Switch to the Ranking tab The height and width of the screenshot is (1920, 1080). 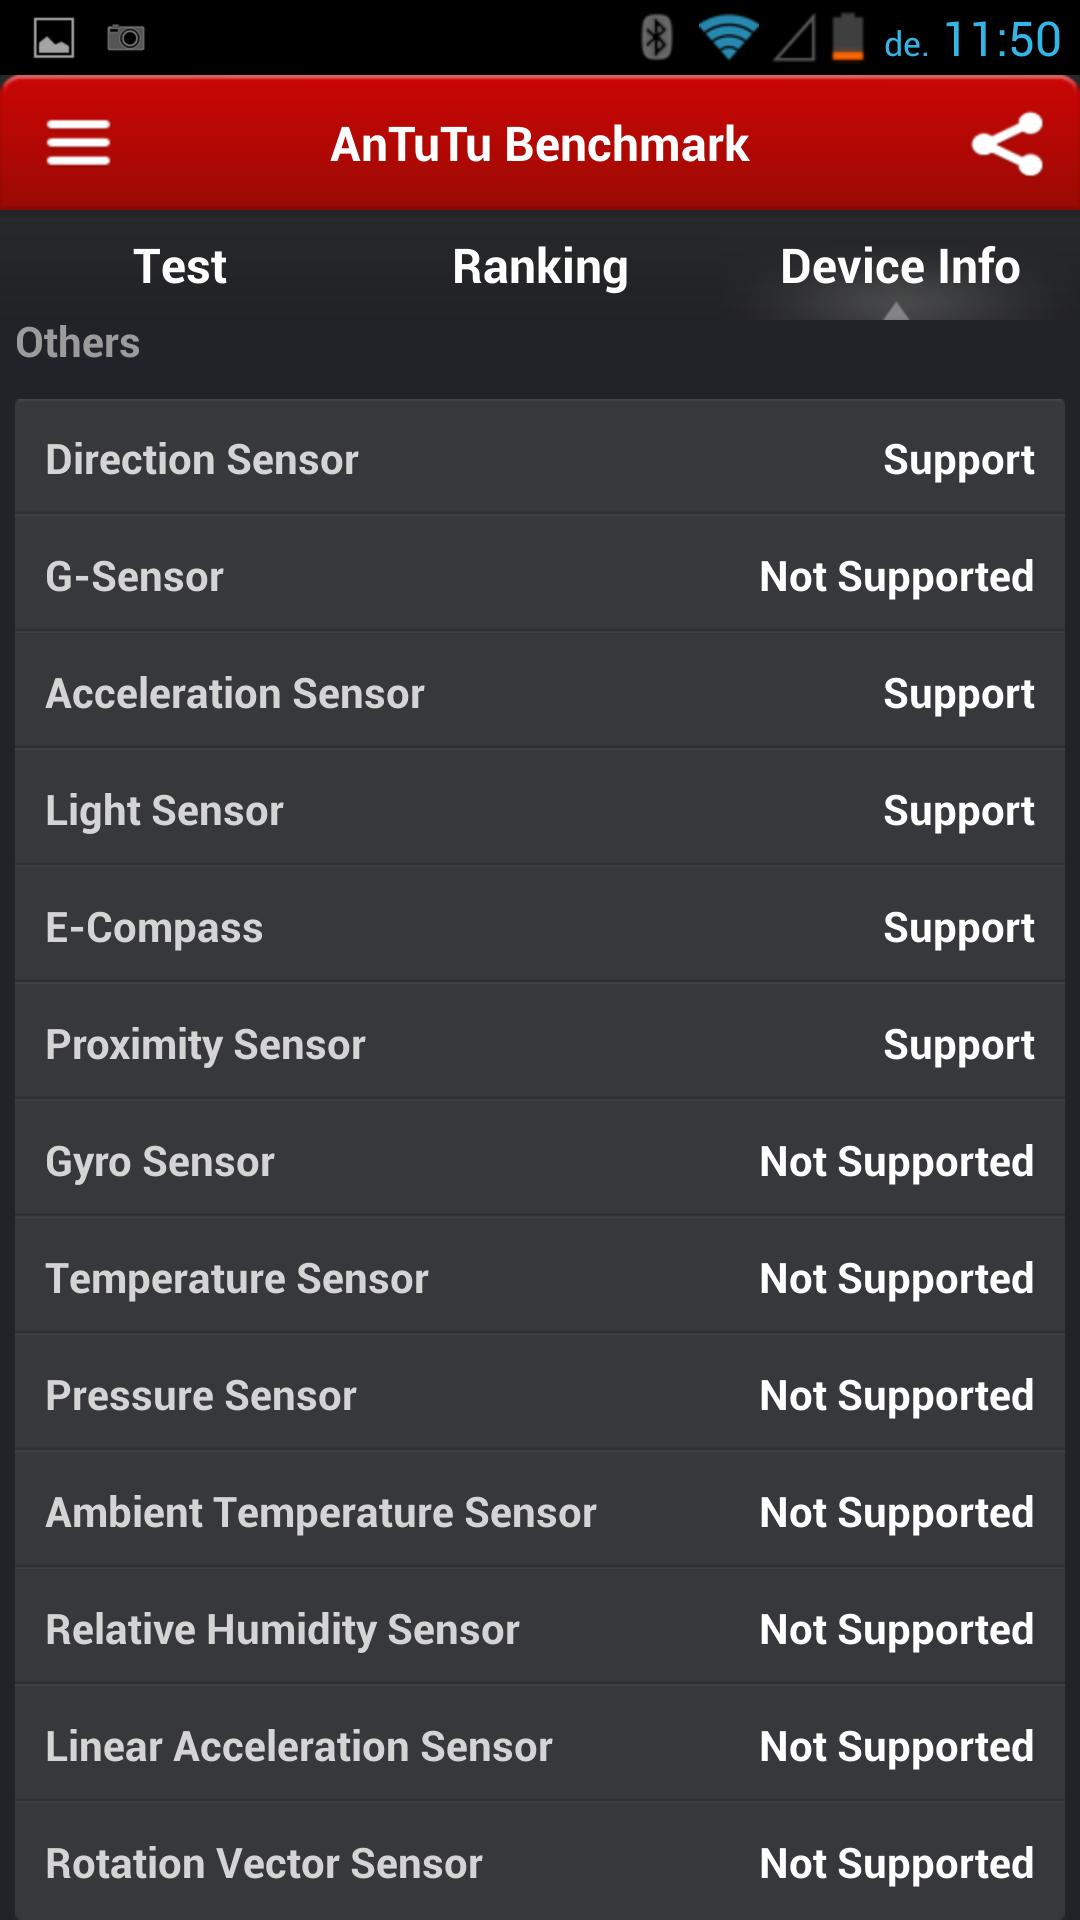click(x=540, y=267)
